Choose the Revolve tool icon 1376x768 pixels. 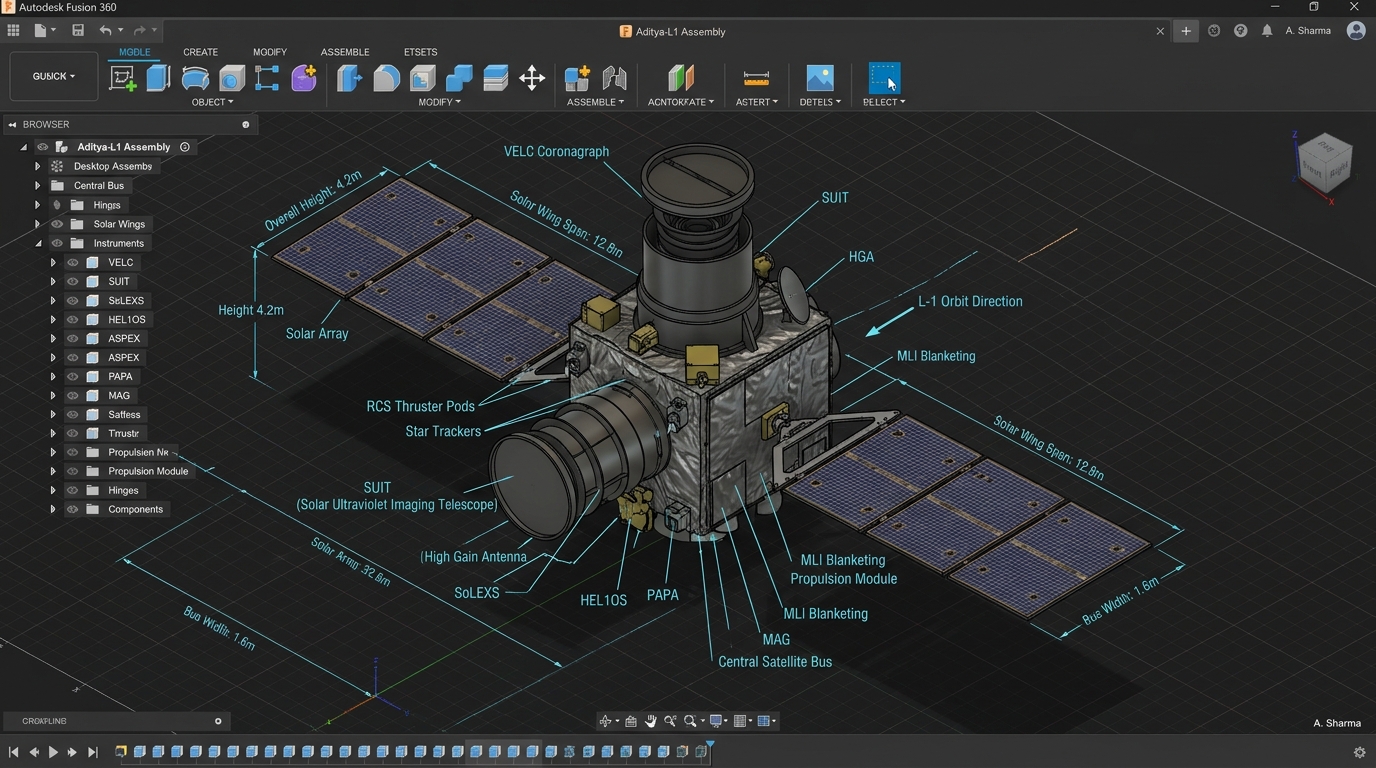tap(195, 78)
